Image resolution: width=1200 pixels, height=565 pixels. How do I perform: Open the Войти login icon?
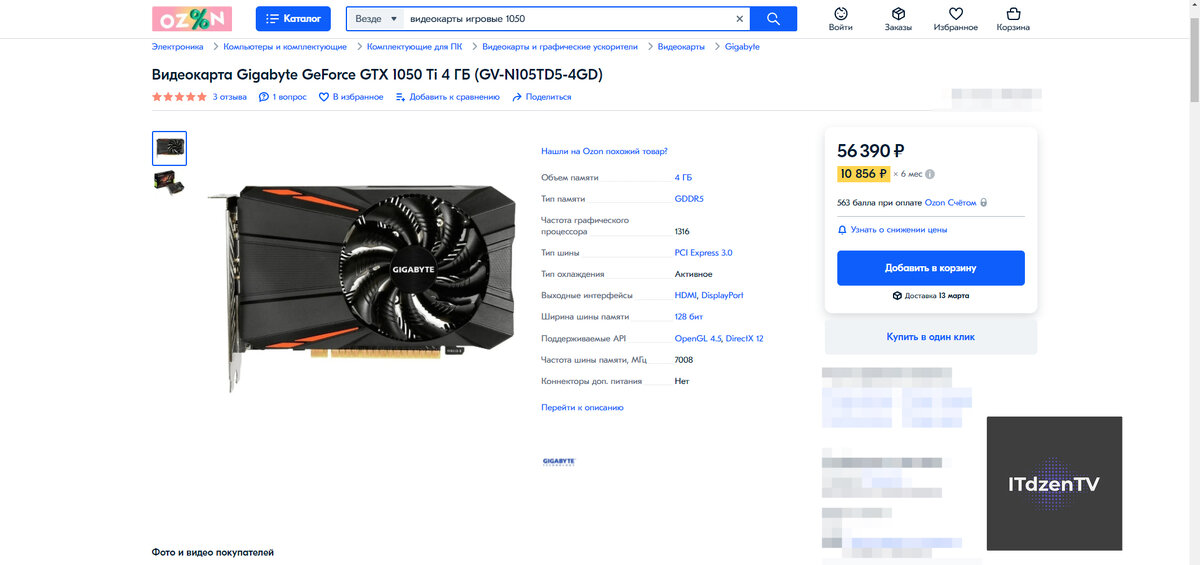pos(841,14)
